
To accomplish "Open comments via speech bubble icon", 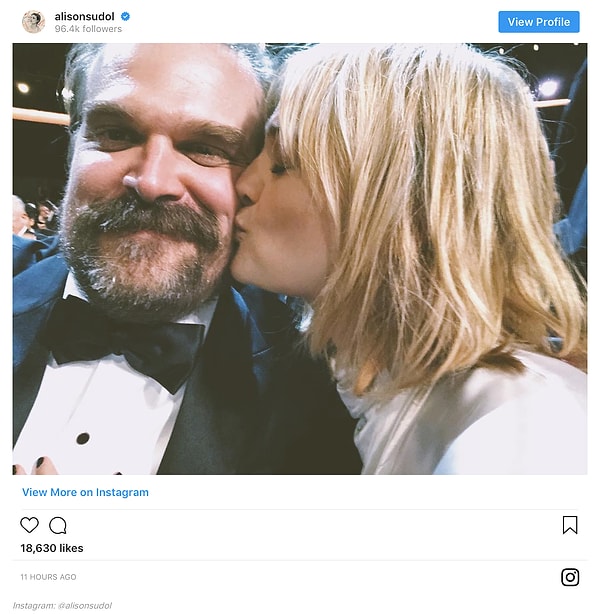I will click(x=58, y=525).
